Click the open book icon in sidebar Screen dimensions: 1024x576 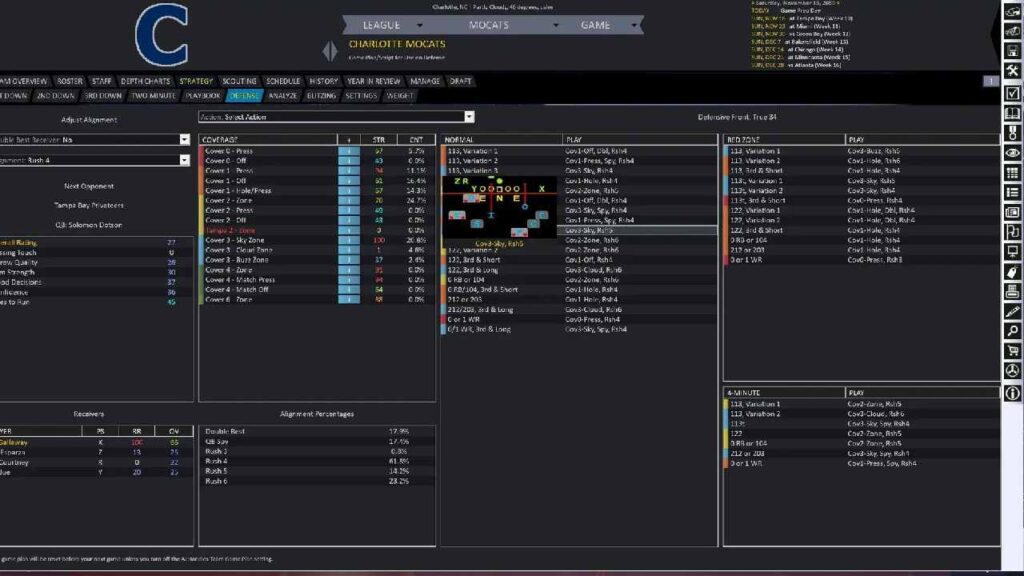click(x=1012, y=113)
